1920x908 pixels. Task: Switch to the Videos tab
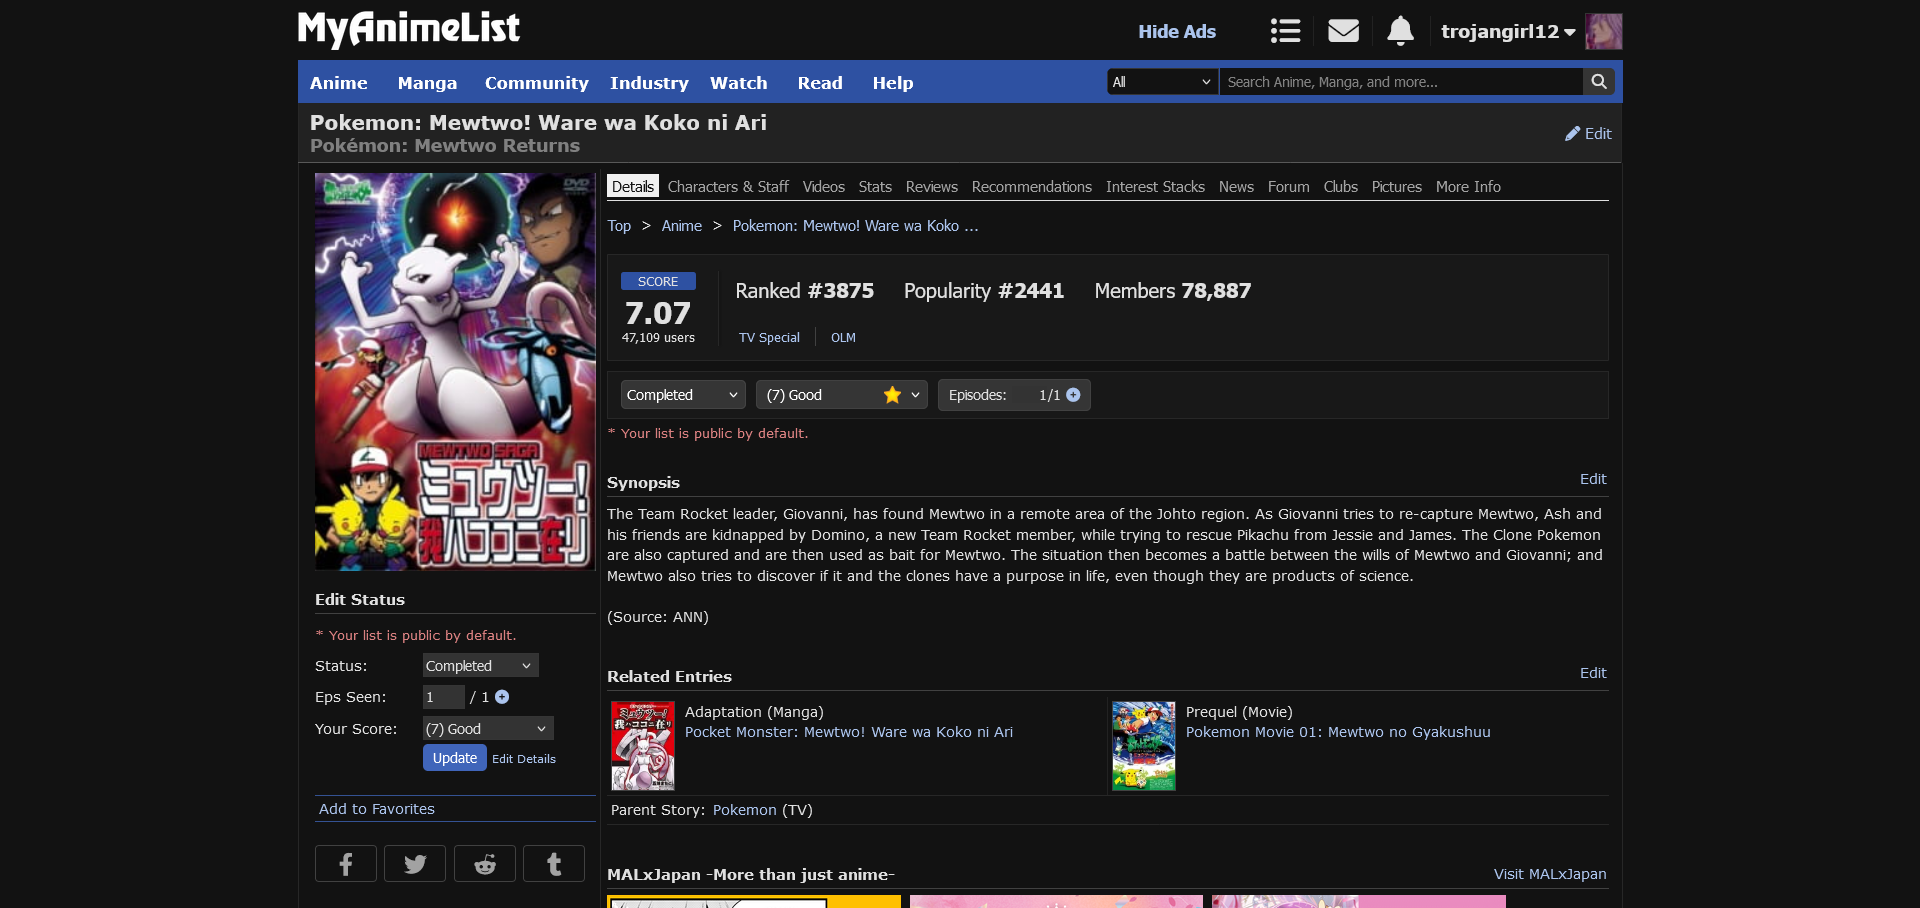(824, 187)
